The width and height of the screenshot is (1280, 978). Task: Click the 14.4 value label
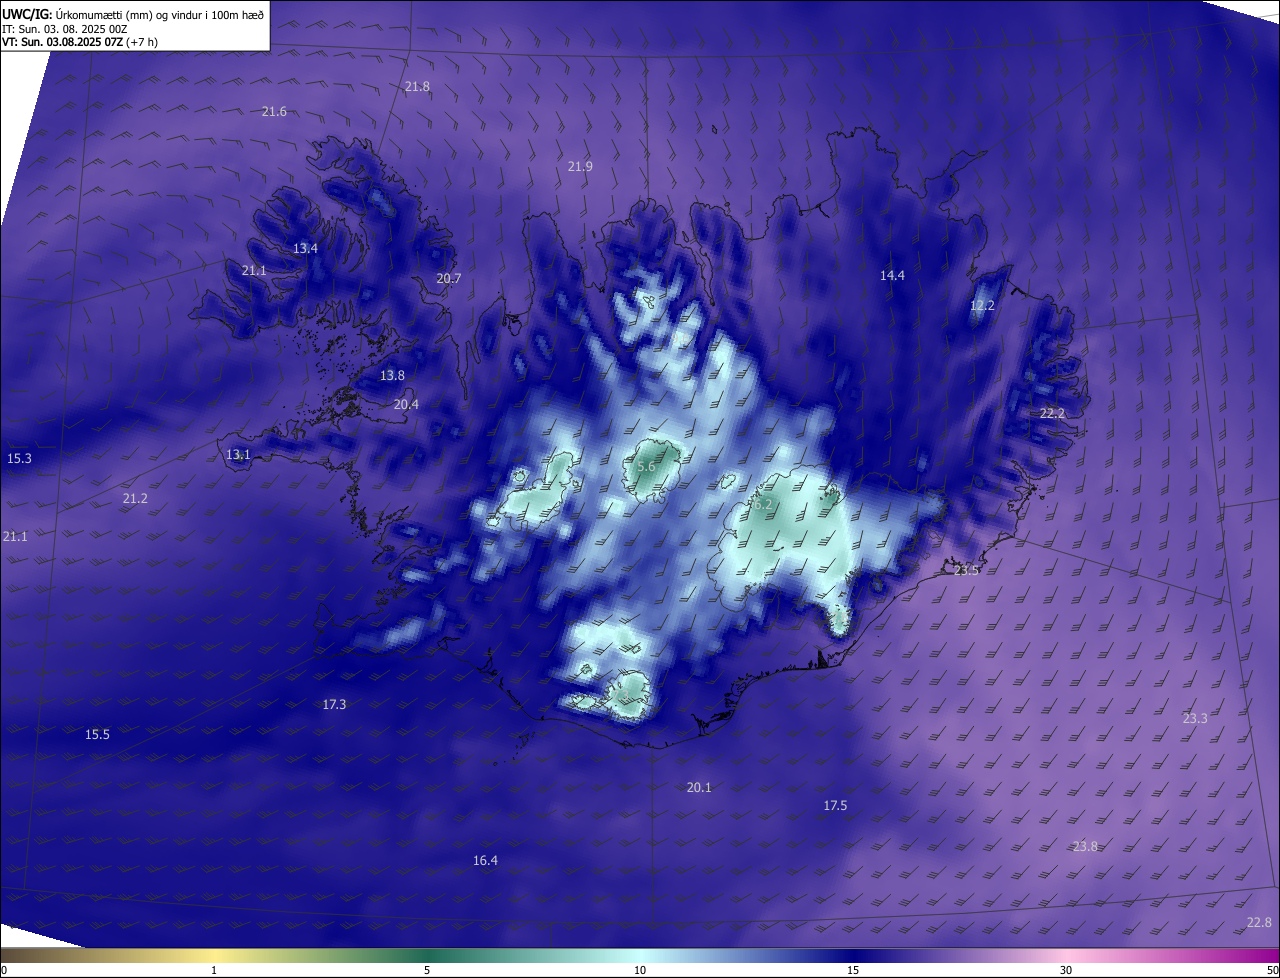[x=892, y=276]
